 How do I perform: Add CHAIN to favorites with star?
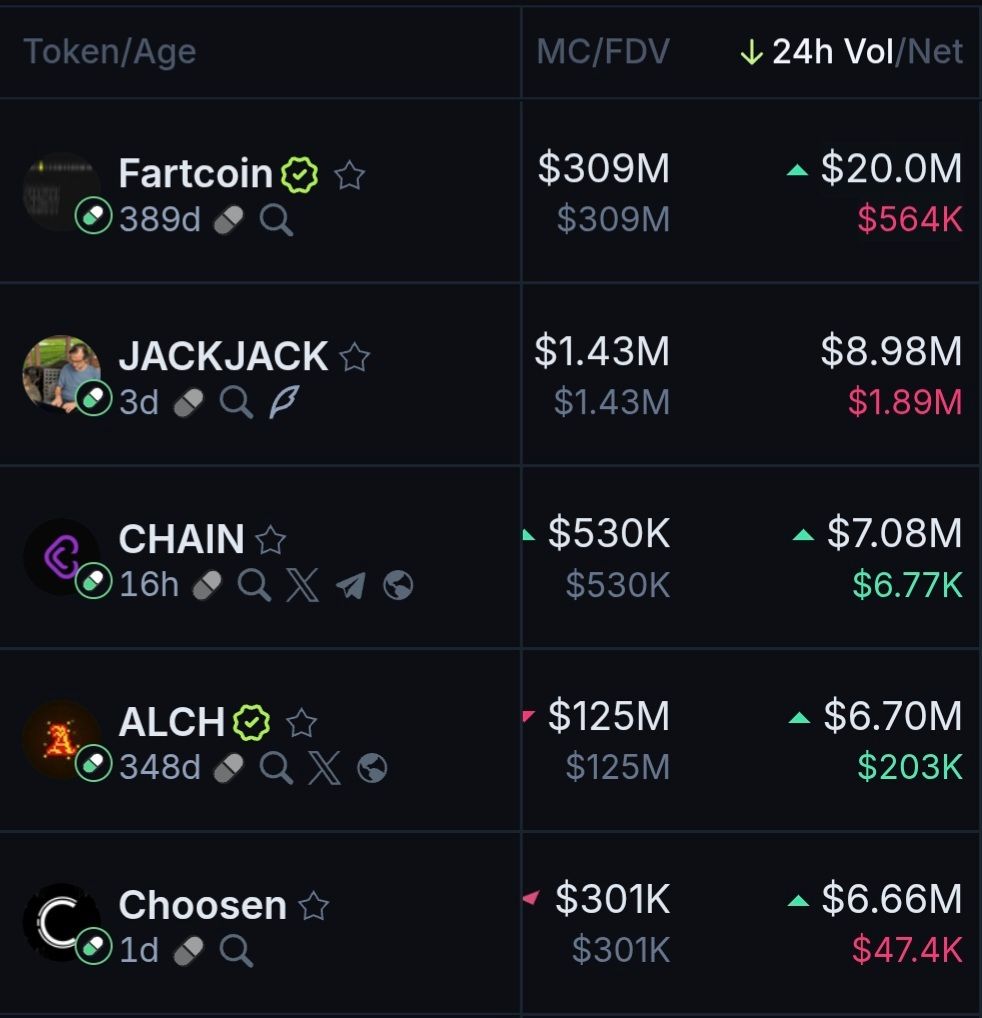pyautogui.click(x=270, y=541)
